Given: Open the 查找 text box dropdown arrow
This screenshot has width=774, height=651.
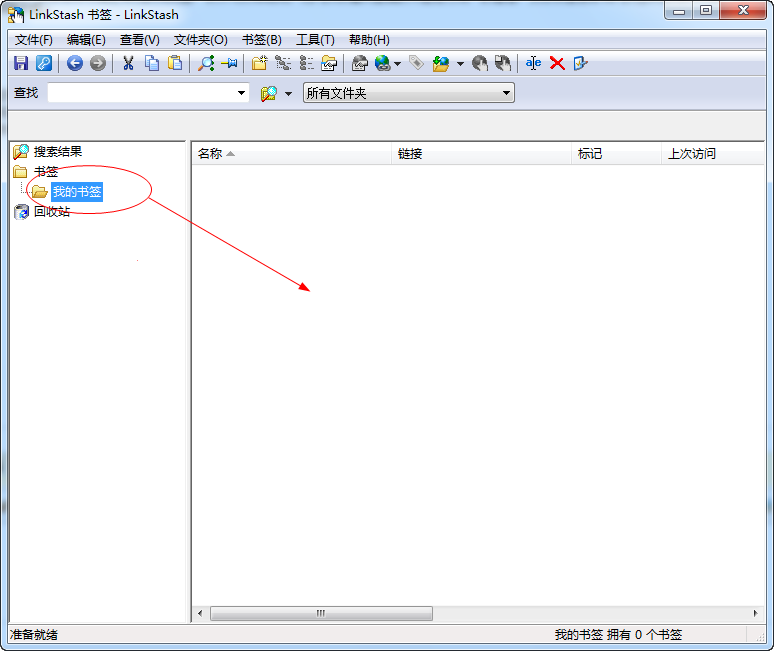Looking at the screenshot, I should pos(241,93).
